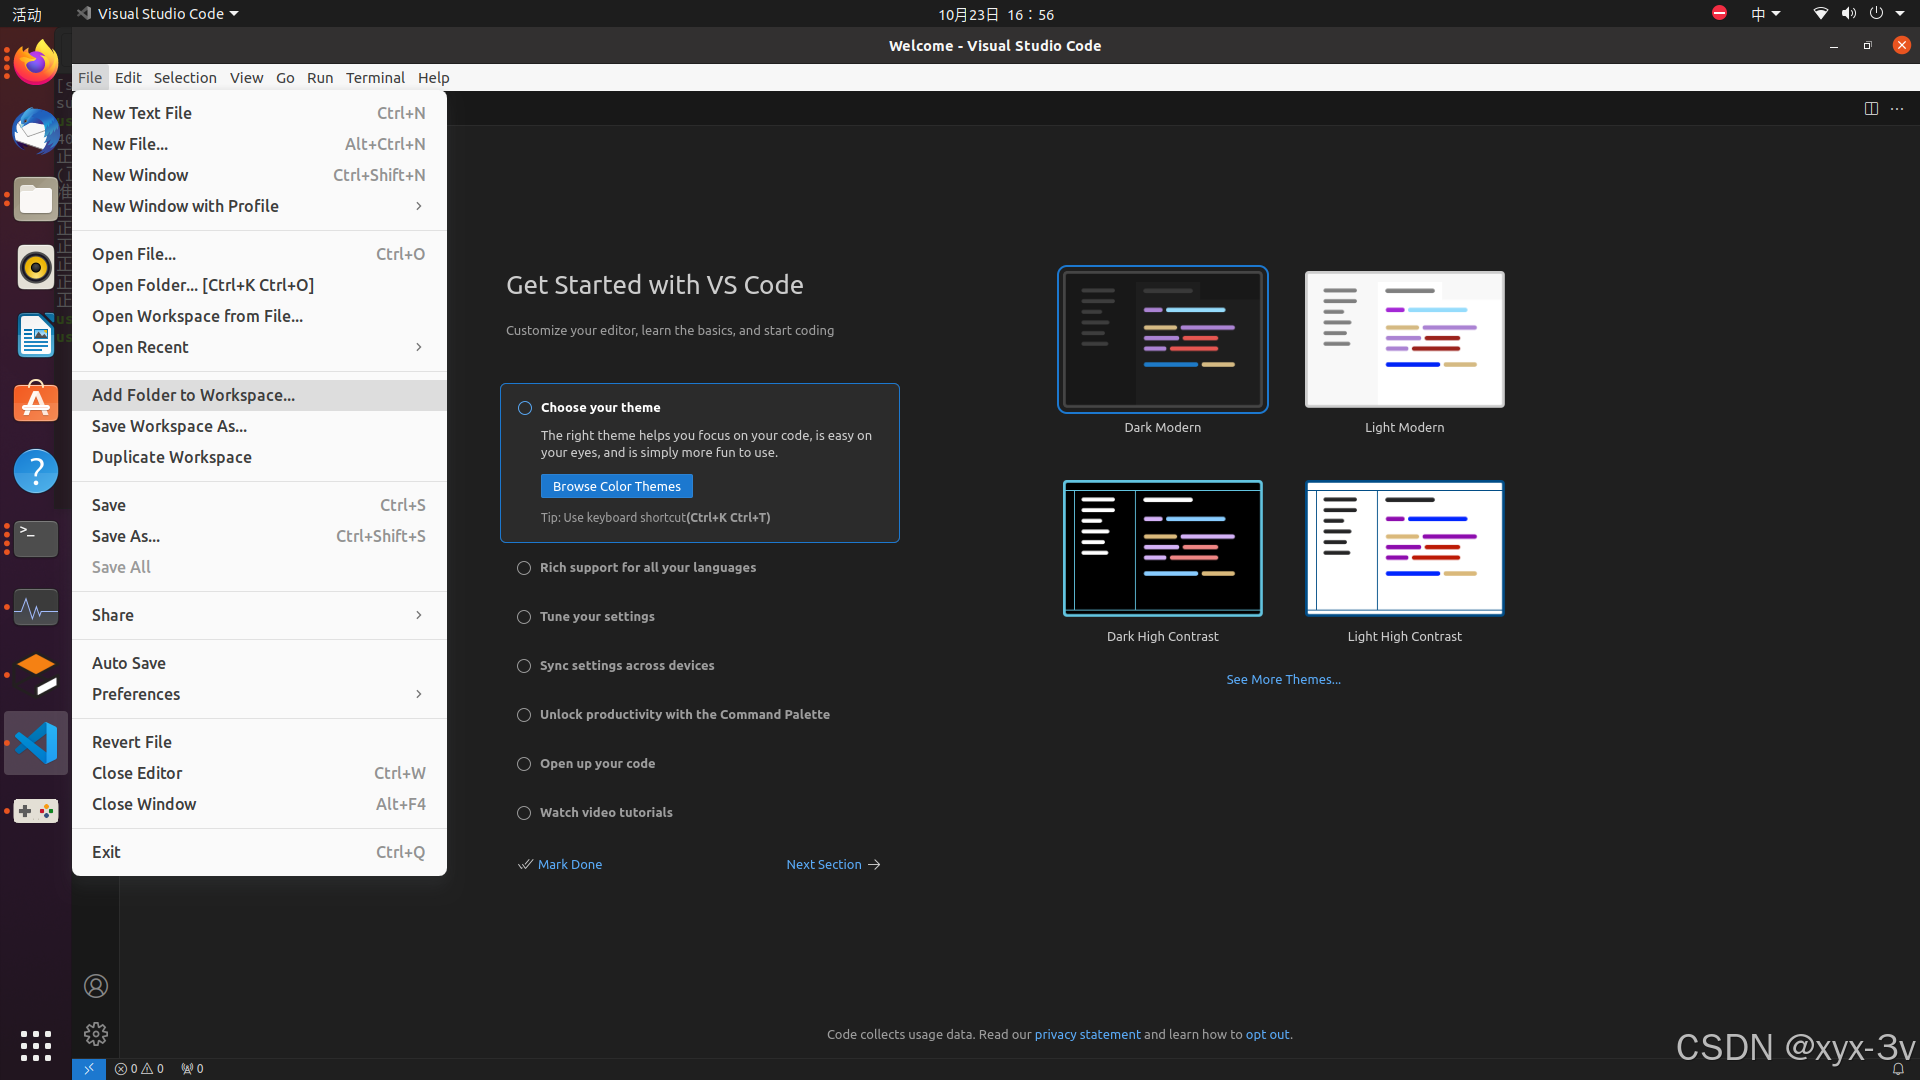The height and width of the screenshot is (1080, 1920).
Task: Open the Terminal menu
Action: click(x=375, y=78)
